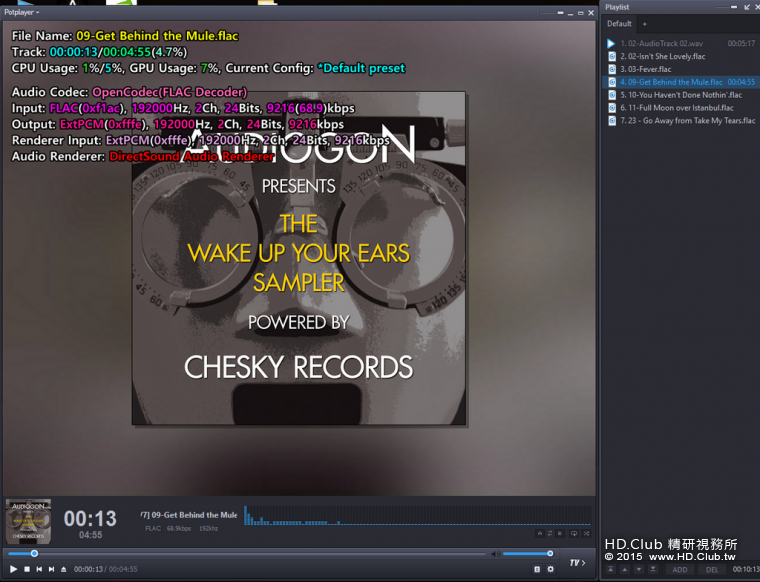Open the settings gear in control bar
The width and height of the screenshot is (760, 582).
pos(551,569)
